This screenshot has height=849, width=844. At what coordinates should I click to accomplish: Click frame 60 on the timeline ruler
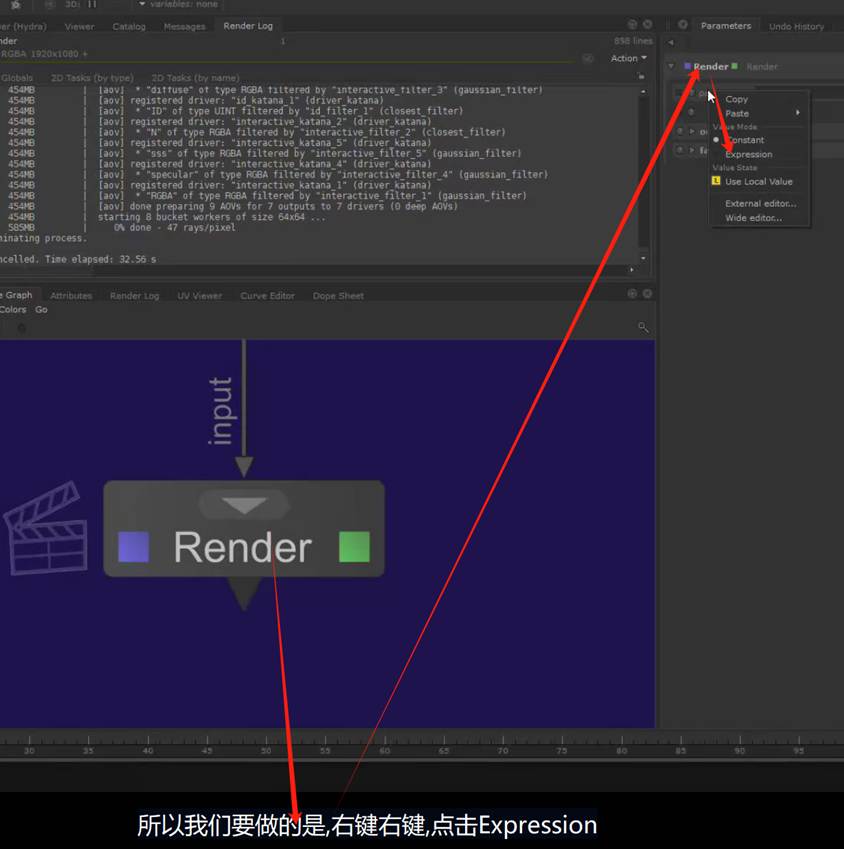[x=385, y=750]
